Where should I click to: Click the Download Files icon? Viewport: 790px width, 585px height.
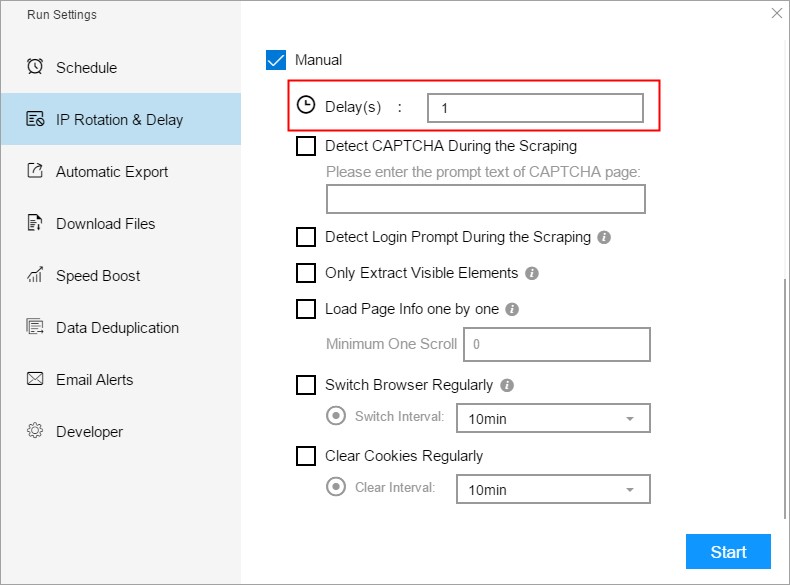pyautogui.click(x=35, y=223)
